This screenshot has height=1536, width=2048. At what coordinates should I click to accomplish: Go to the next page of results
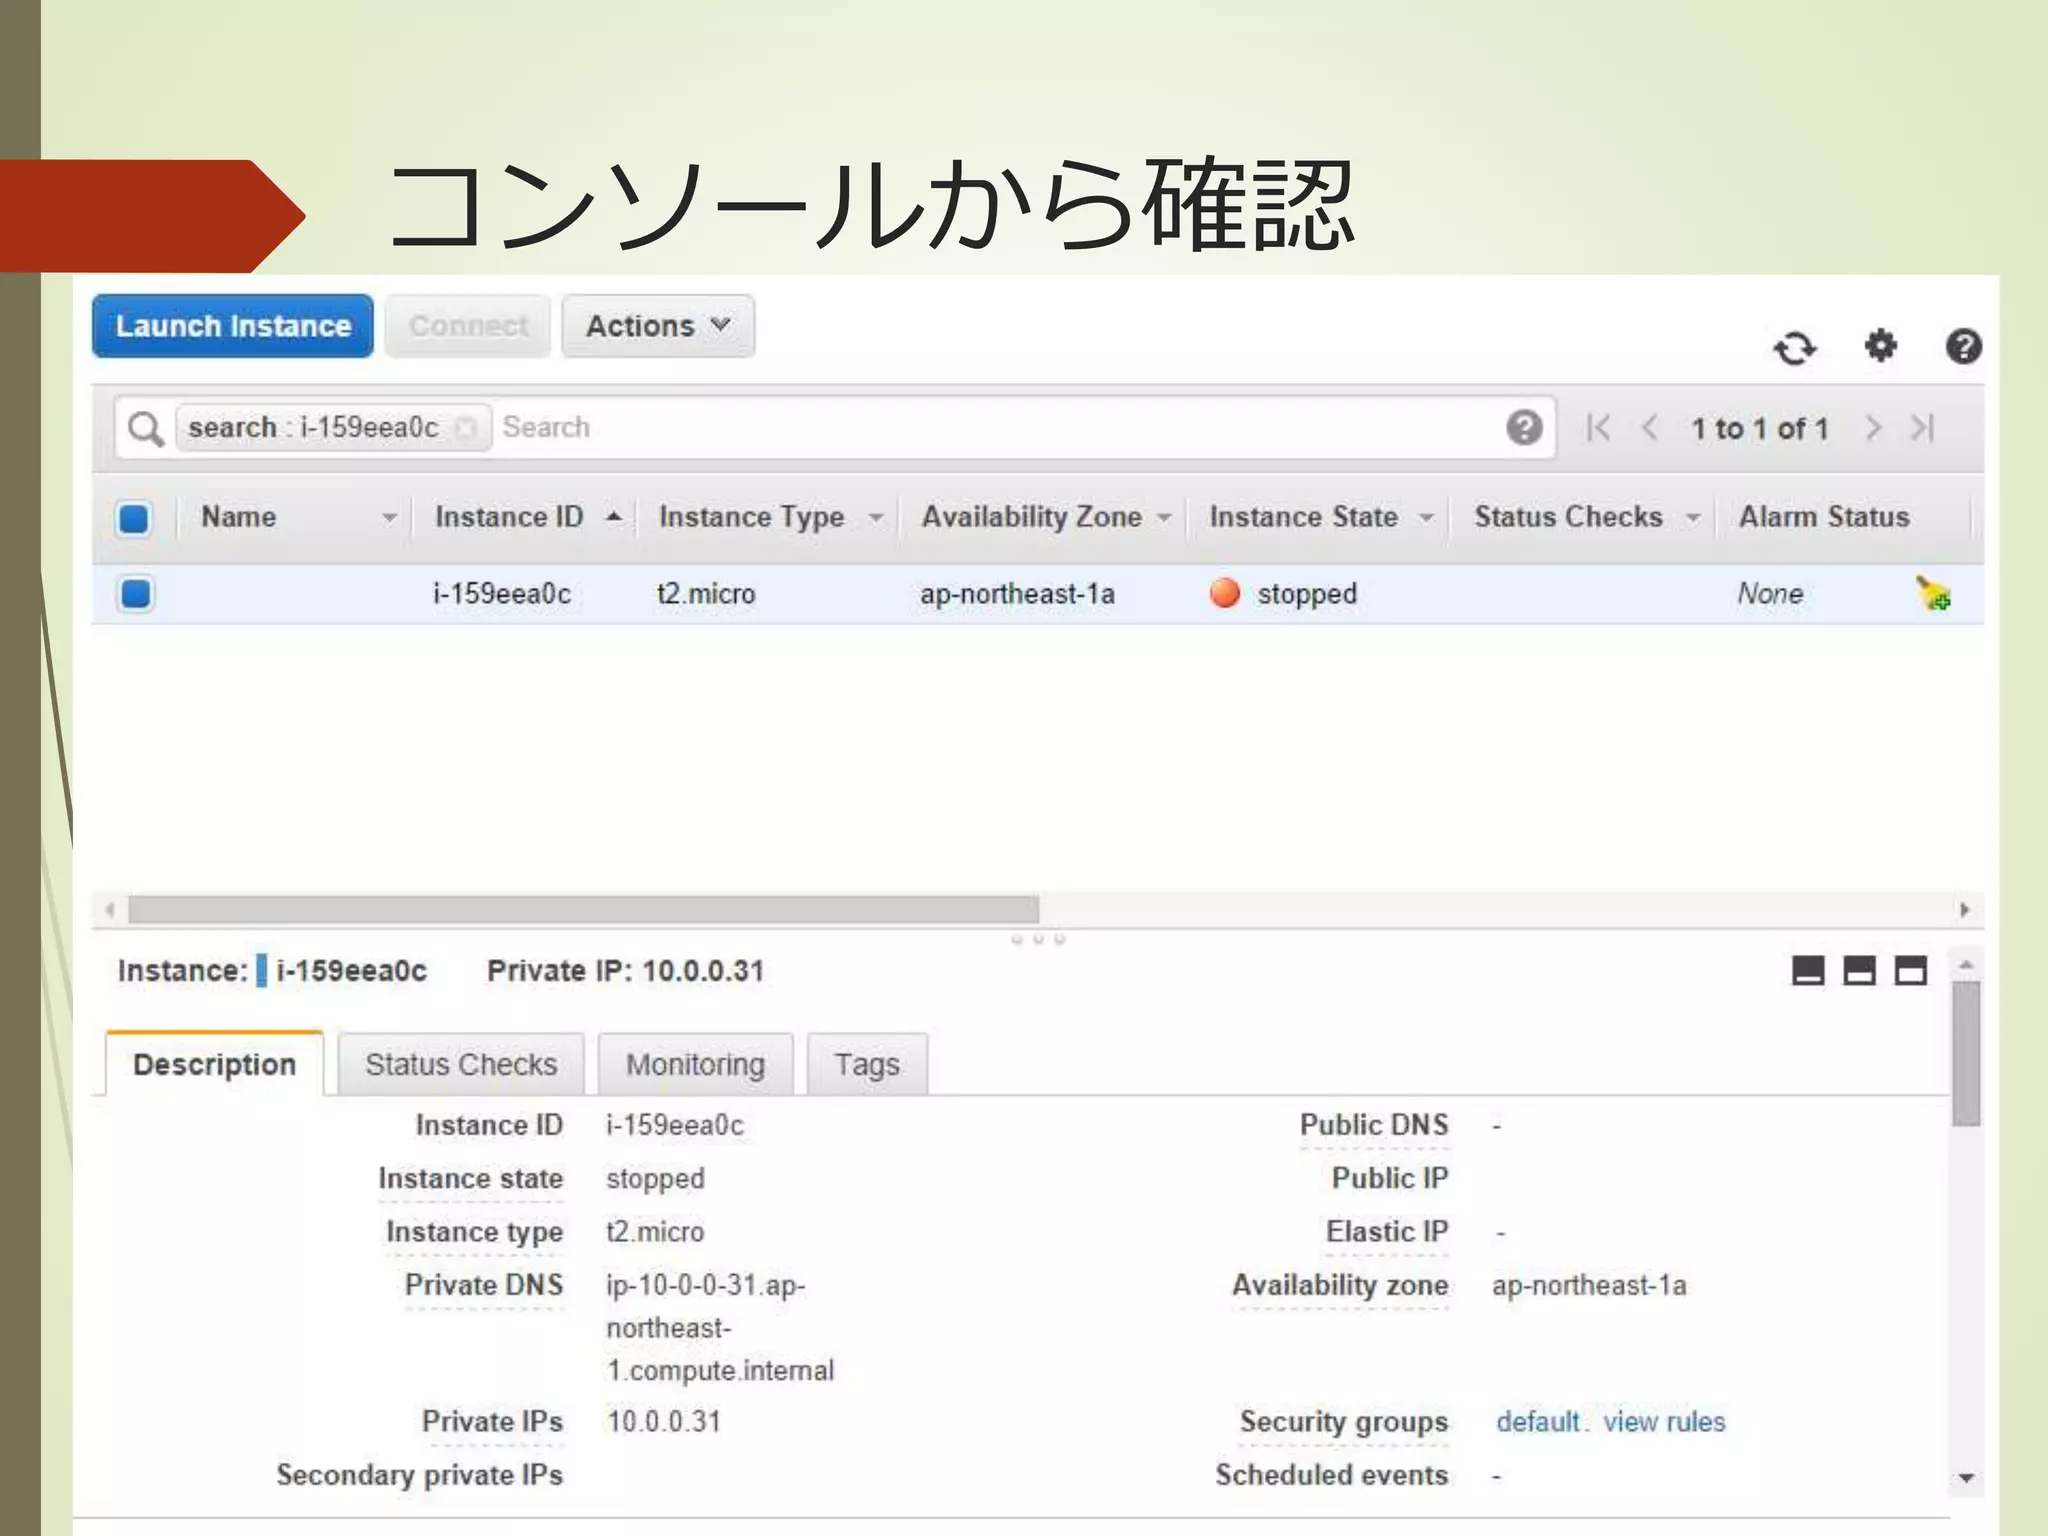[1873, 428]
